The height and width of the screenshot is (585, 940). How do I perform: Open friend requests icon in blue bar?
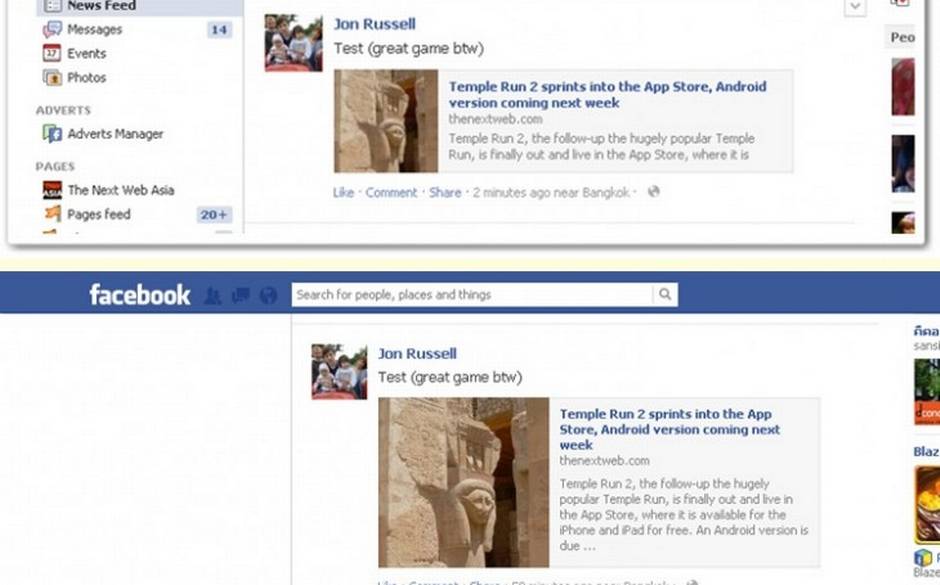tap(212, 295)
